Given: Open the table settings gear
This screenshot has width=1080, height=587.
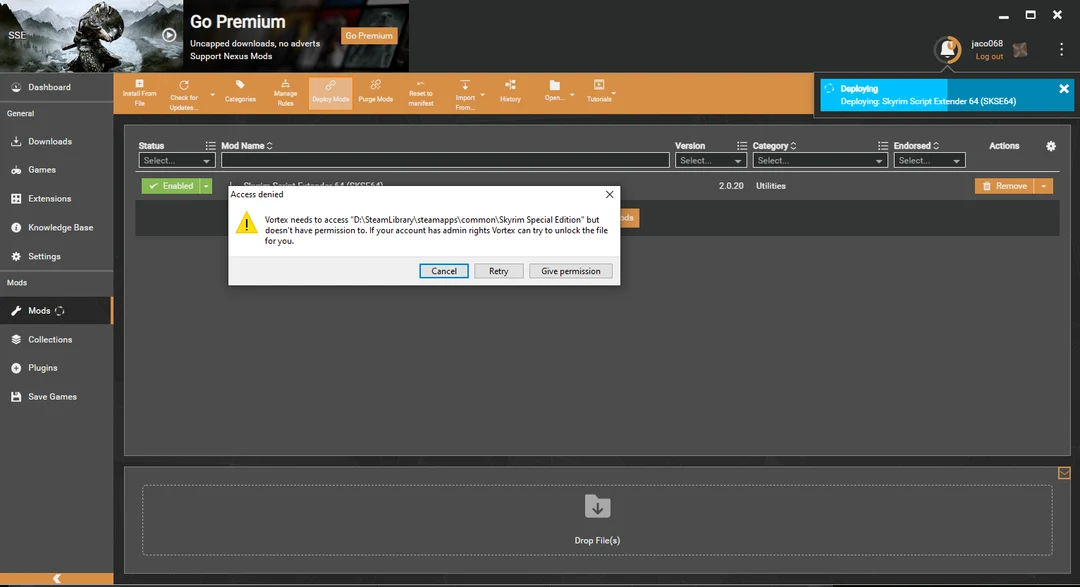Looking at the screenshot, I should point(1050,146).
